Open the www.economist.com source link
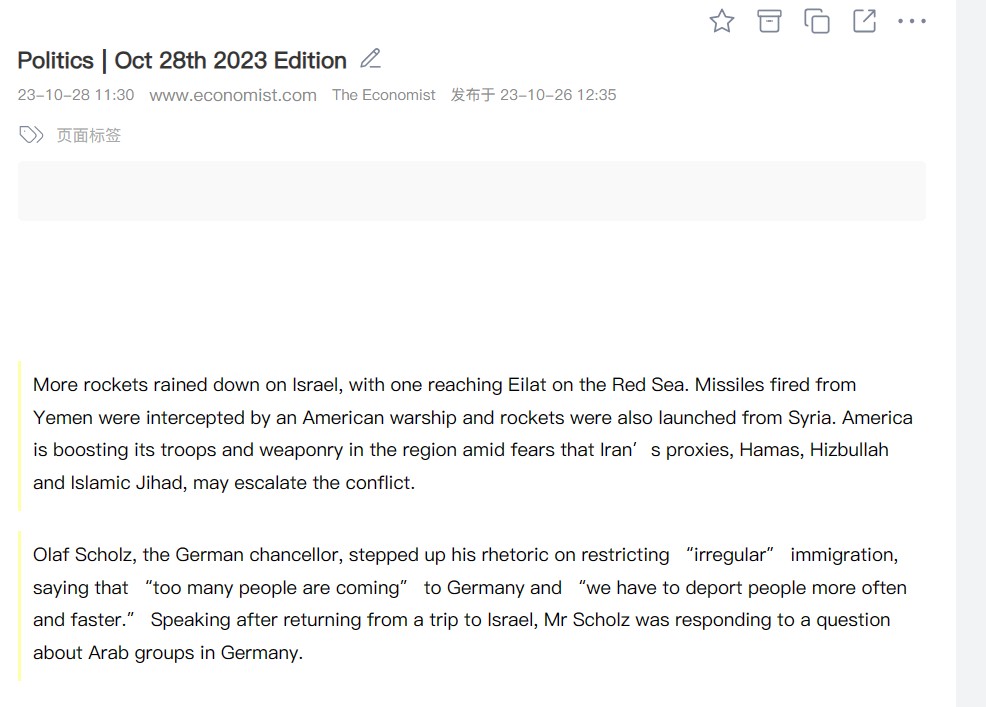 click(233, 95)
